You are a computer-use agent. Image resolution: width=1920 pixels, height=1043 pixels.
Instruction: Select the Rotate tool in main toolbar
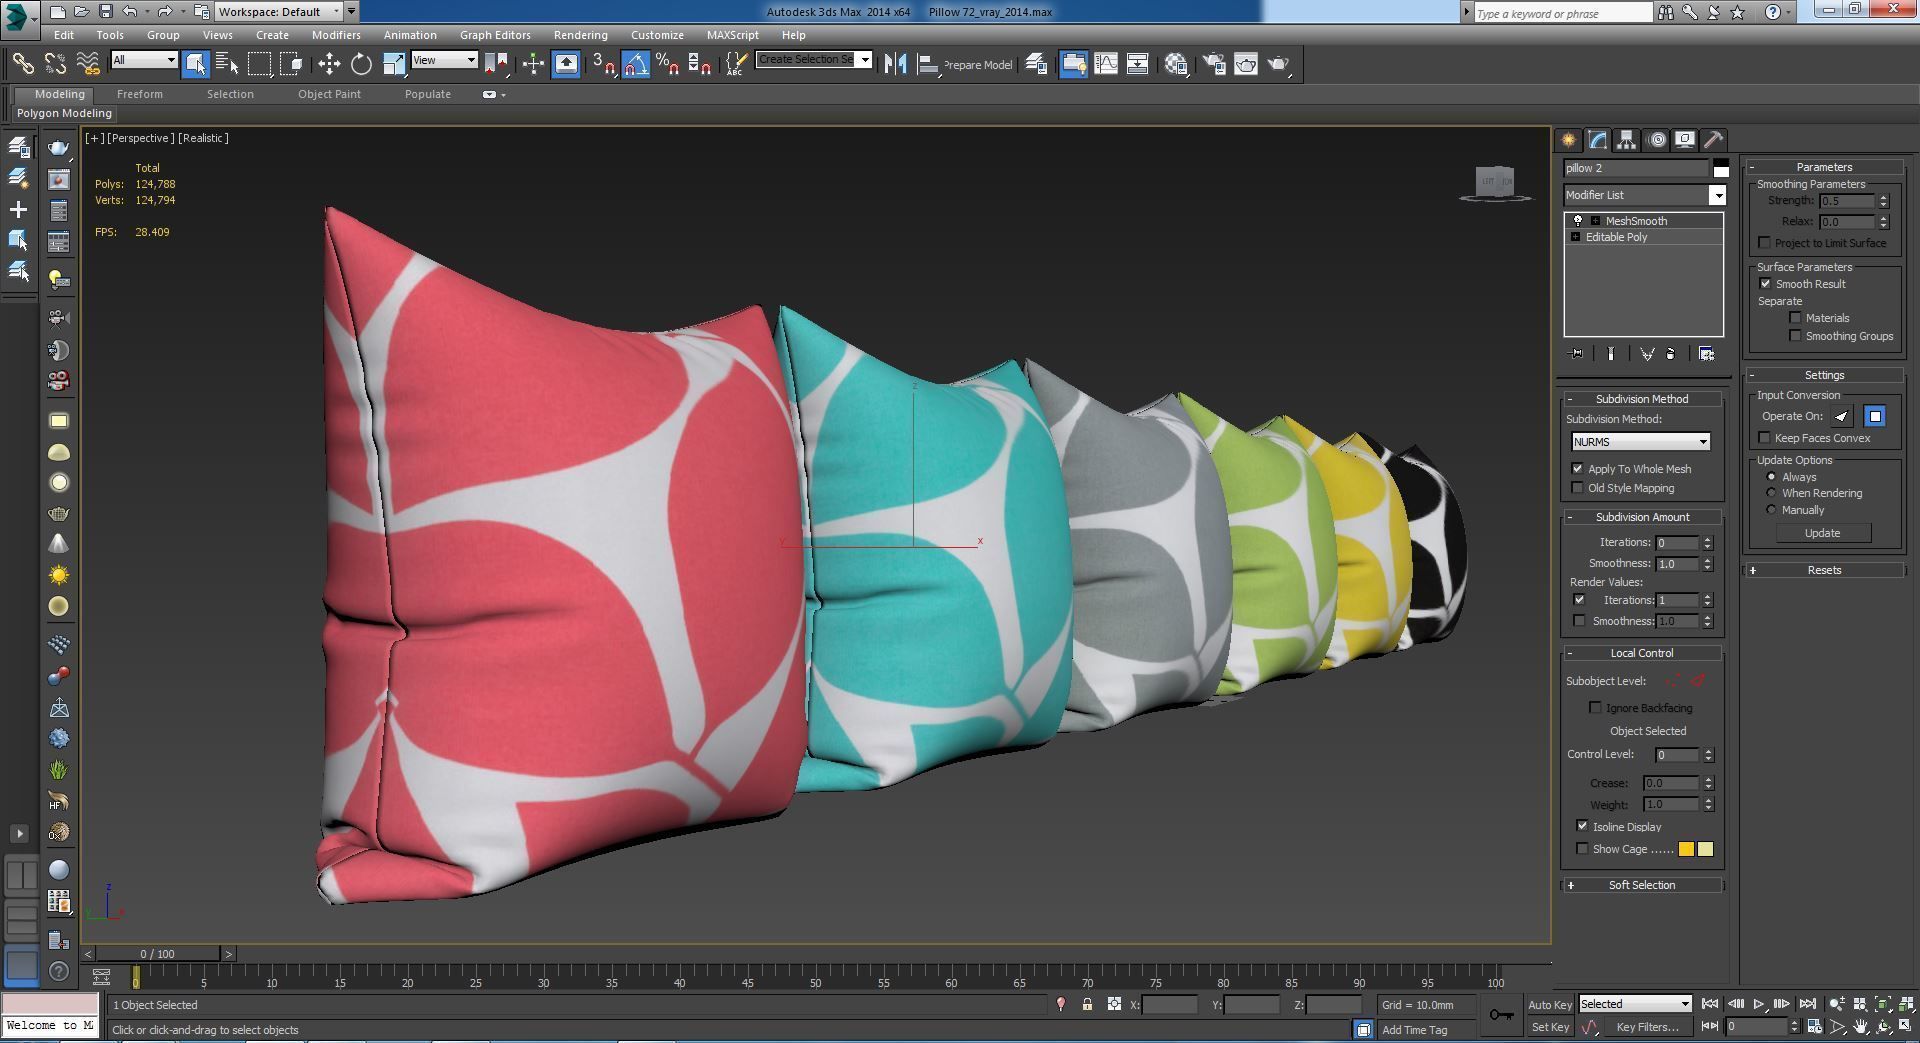tap(361, 64)
